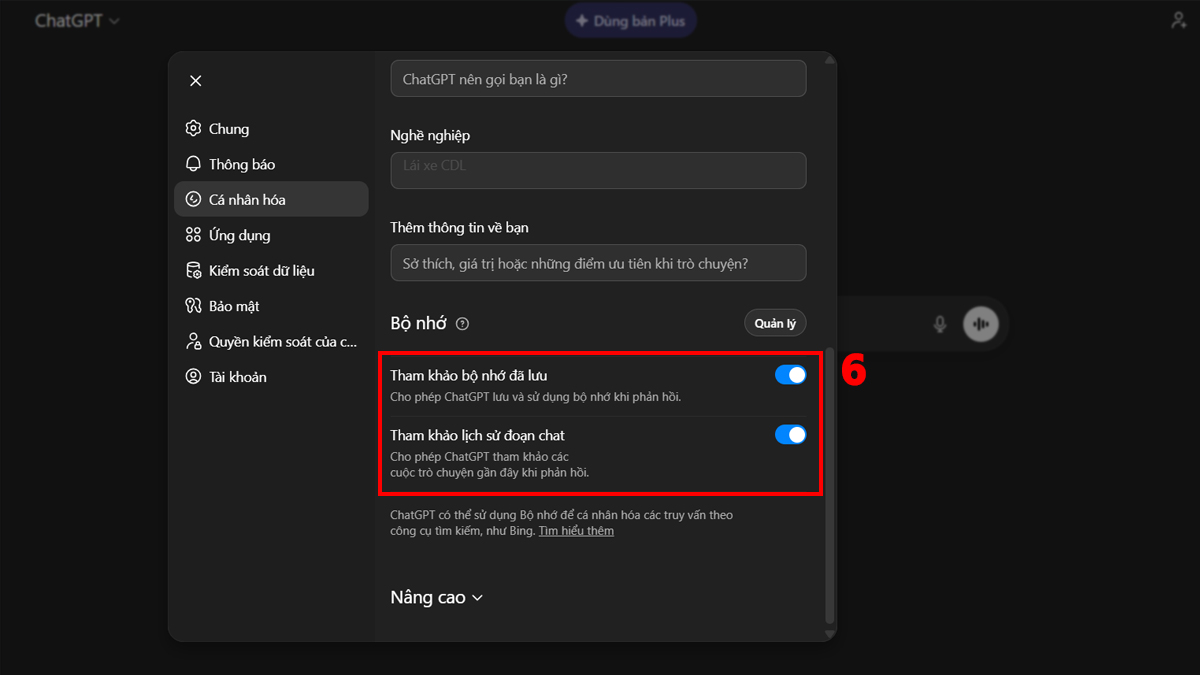Click the microphone icon in the chat bar
The image size is (1200, 675).
[x=938, y=324]
